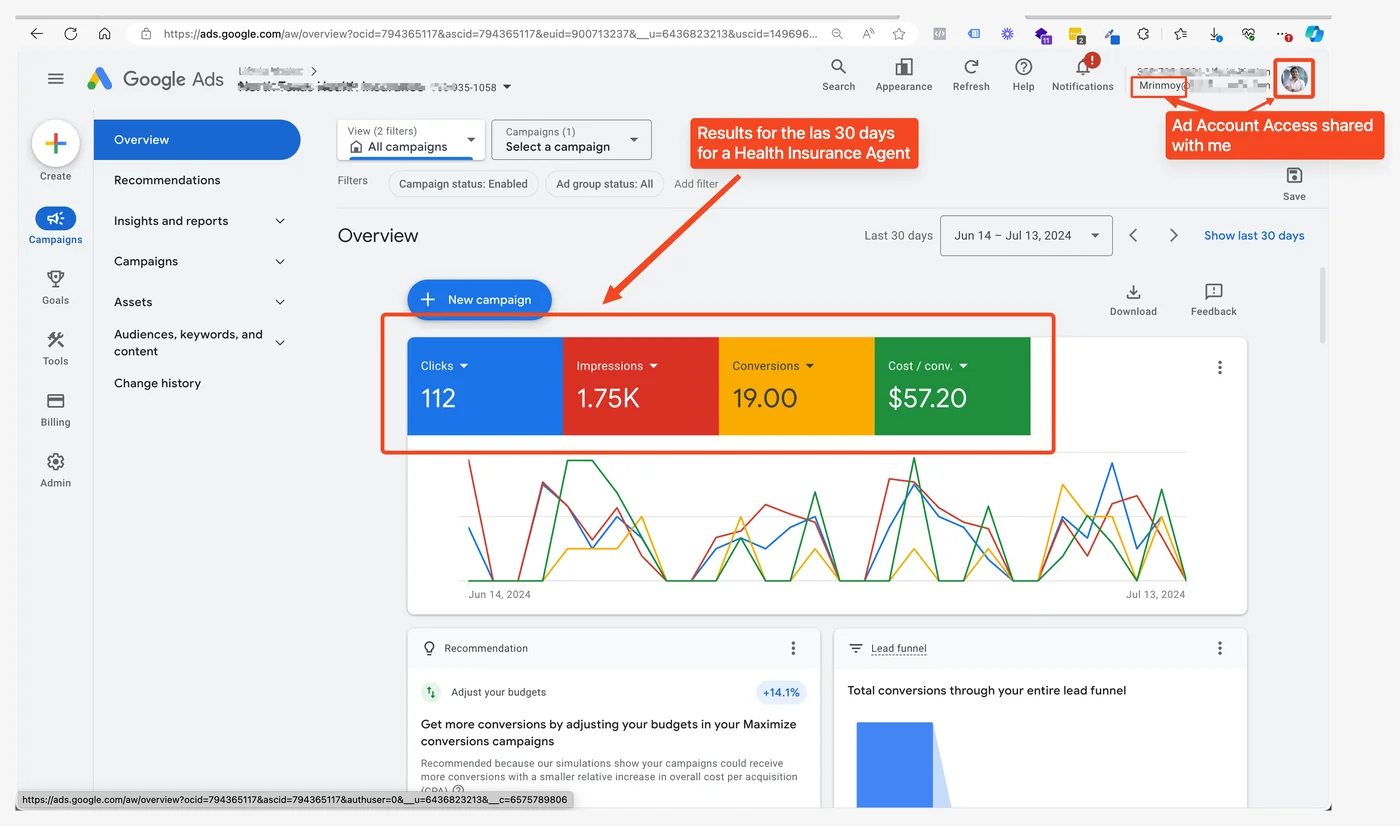
Task: Switch to the Recommendations page
Action: [x=168, y=180]
